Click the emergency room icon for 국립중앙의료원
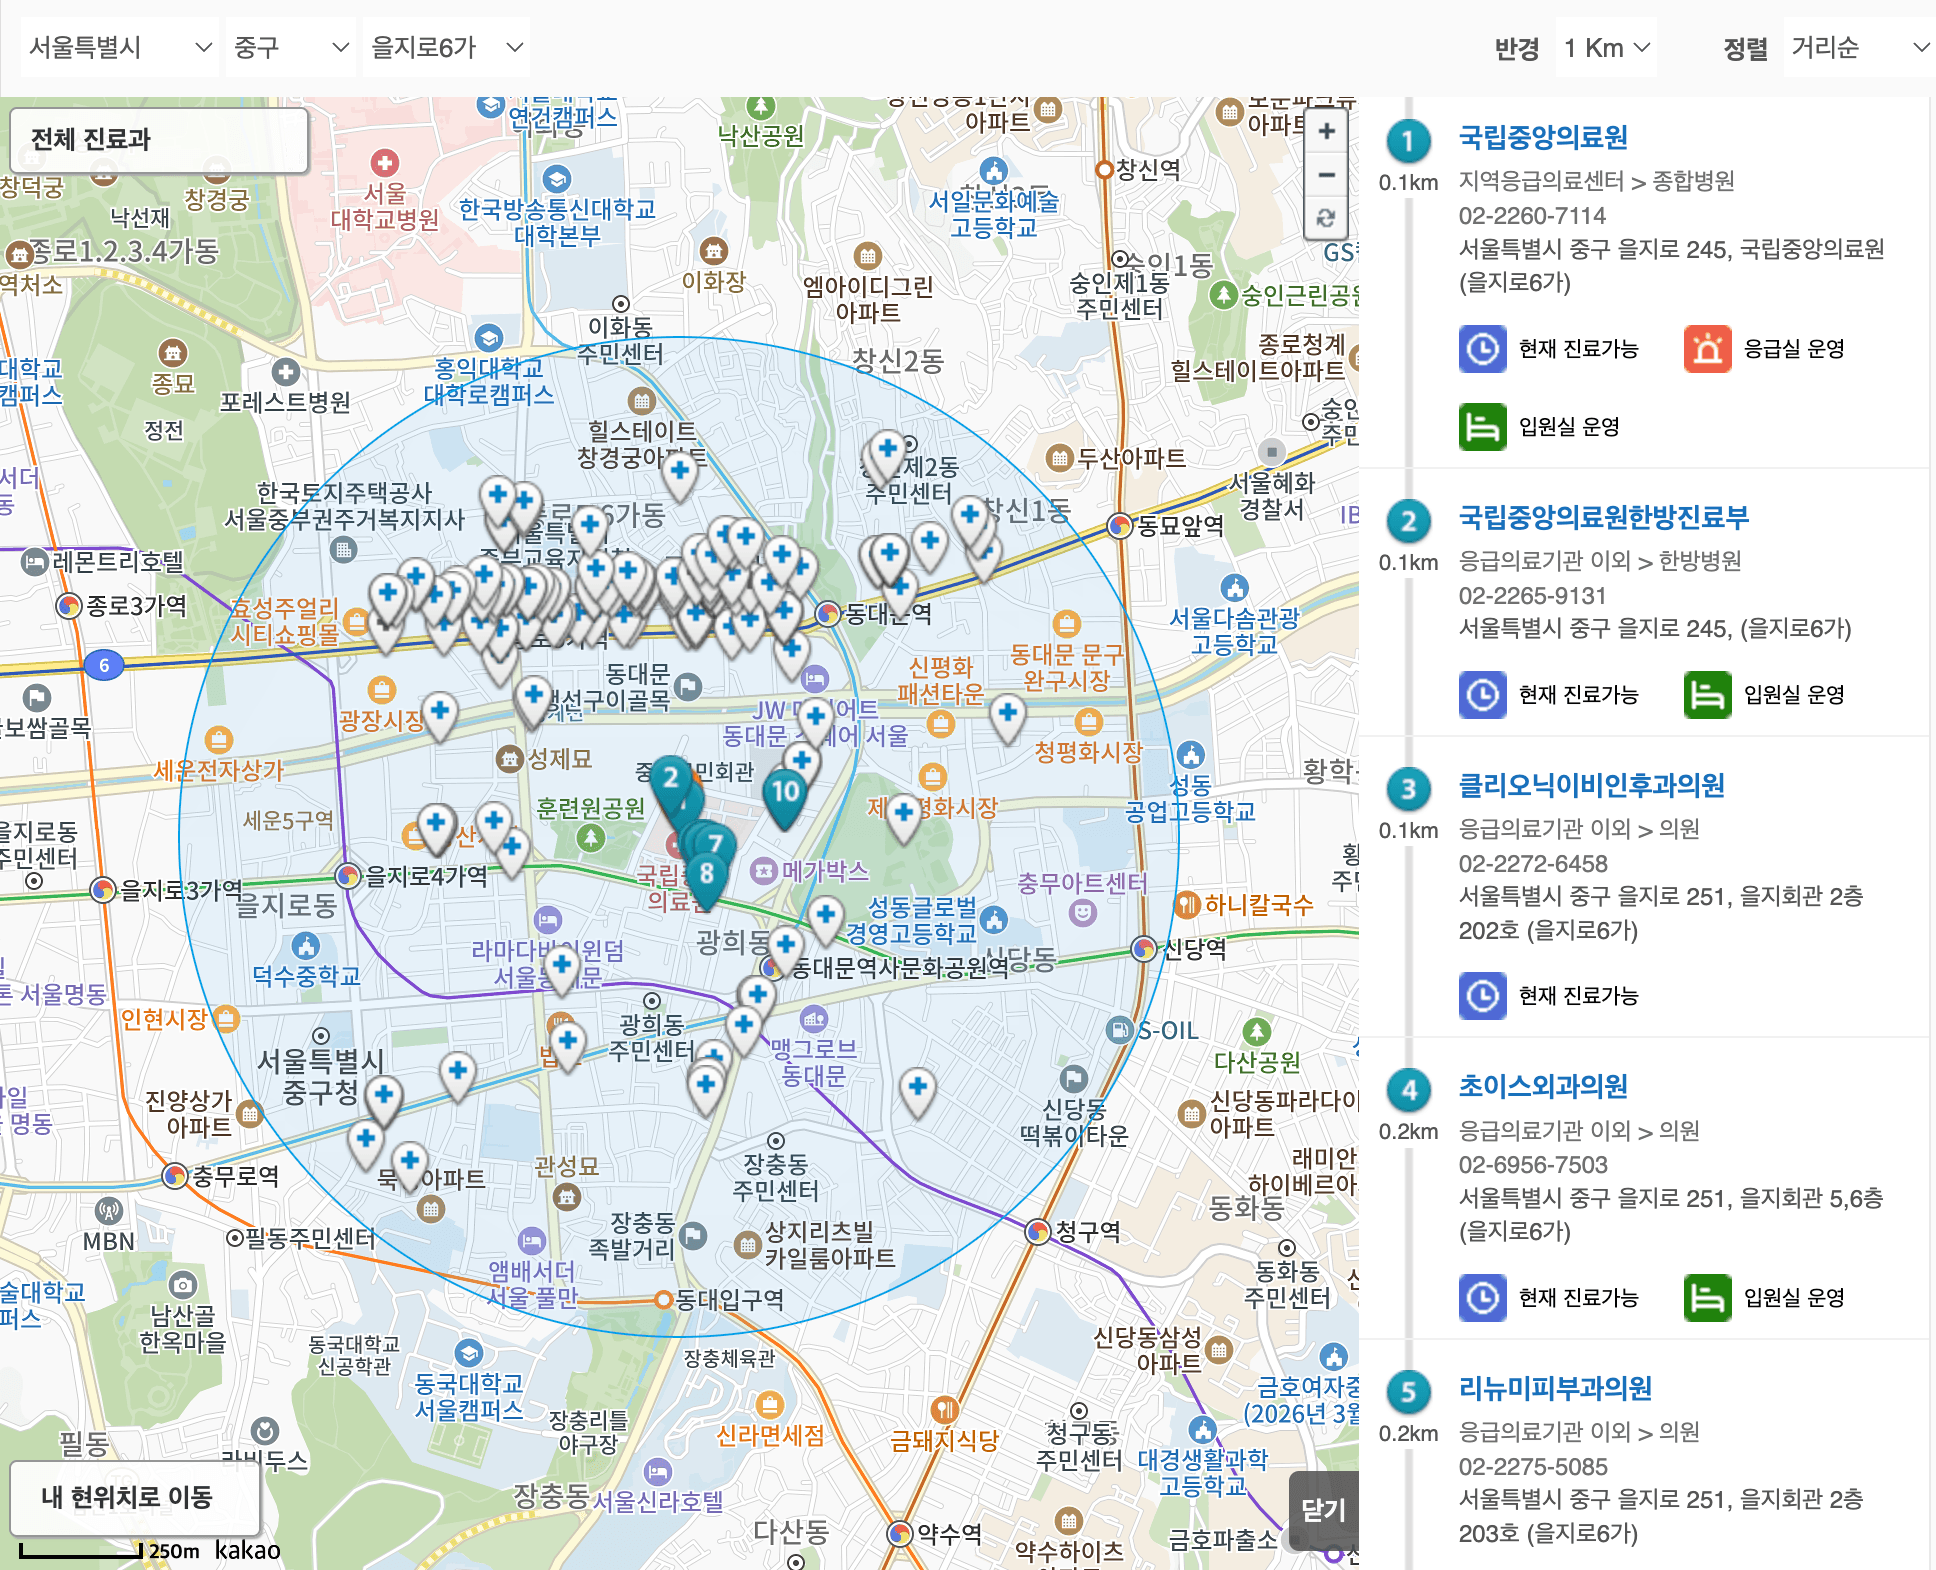Viewport: 1936px width, 1570px height. (1707, 349)
